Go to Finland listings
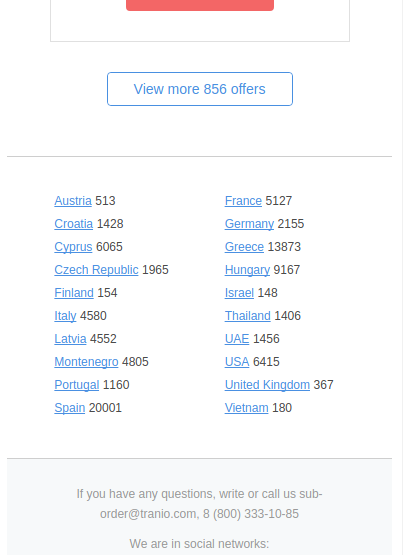The height and width of the screenshot is (555, 403). click(74, 293)
